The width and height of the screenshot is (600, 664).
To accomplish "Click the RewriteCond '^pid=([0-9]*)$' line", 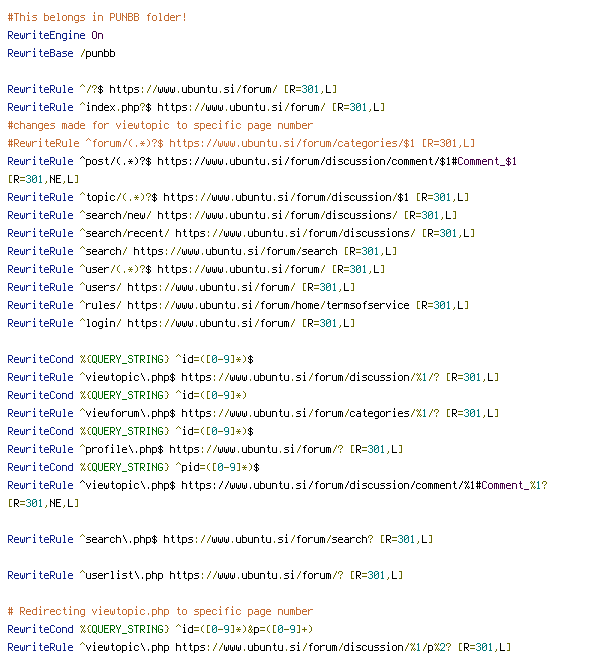I will click(x=133, y=467).
